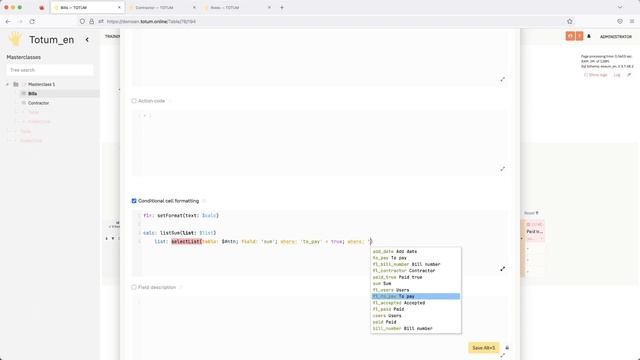Image resolution: width=640 pixels, height=360 pixels.
Task: Focus the Tree search field
Action: click(50, 70)
